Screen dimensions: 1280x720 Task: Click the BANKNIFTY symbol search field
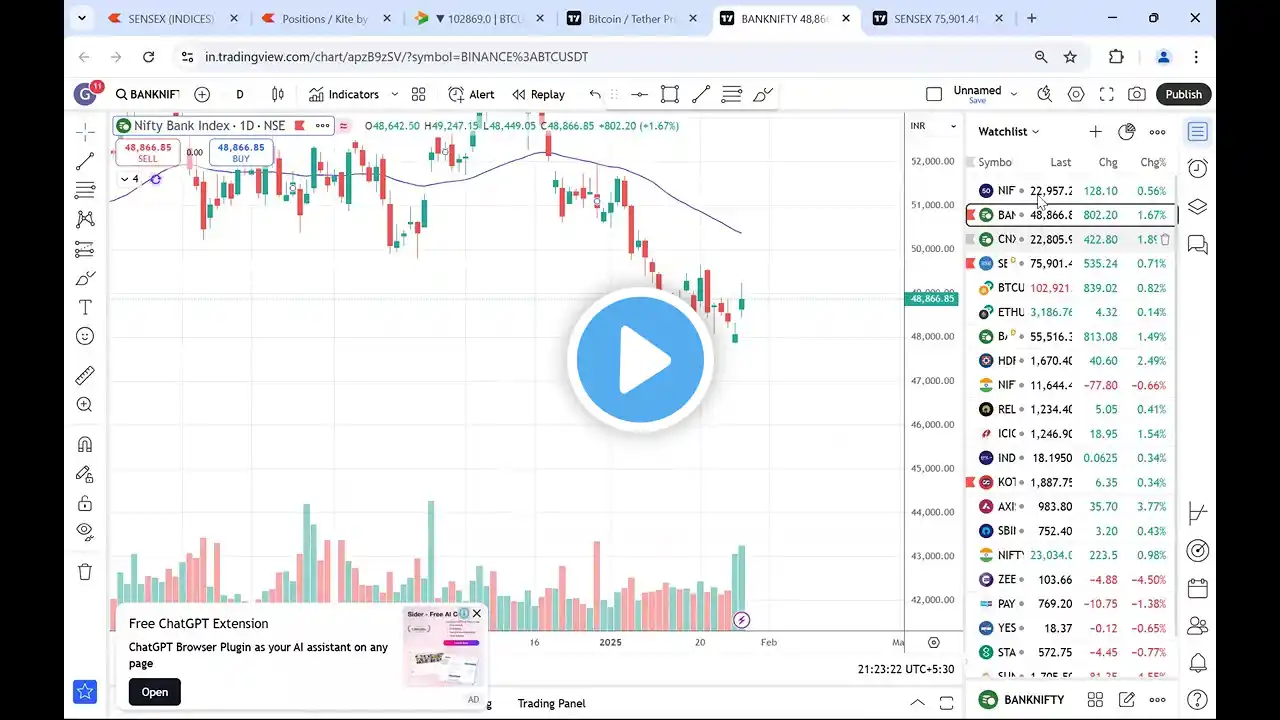pos(147,94)
